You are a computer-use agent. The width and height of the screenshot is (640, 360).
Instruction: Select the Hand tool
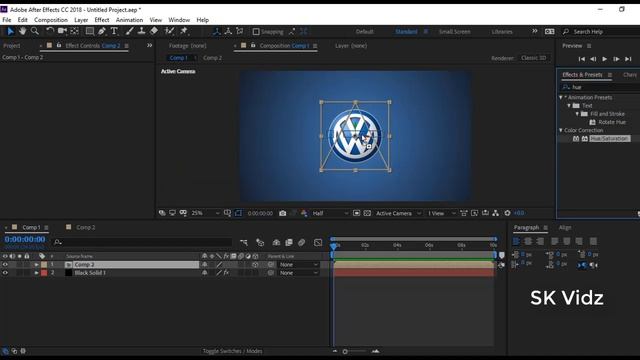22,31
